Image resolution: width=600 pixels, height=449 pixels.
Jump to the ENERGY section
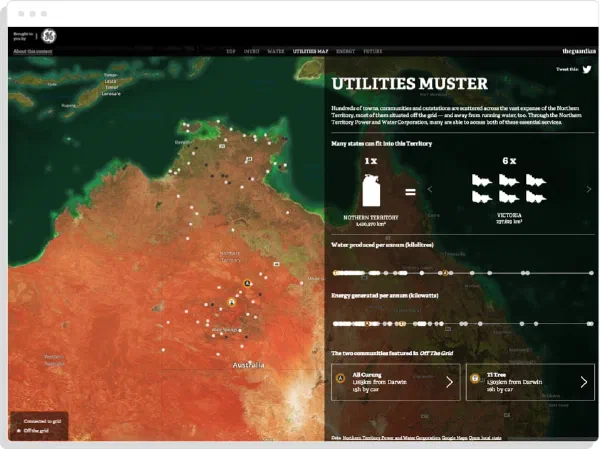point(346,51)
